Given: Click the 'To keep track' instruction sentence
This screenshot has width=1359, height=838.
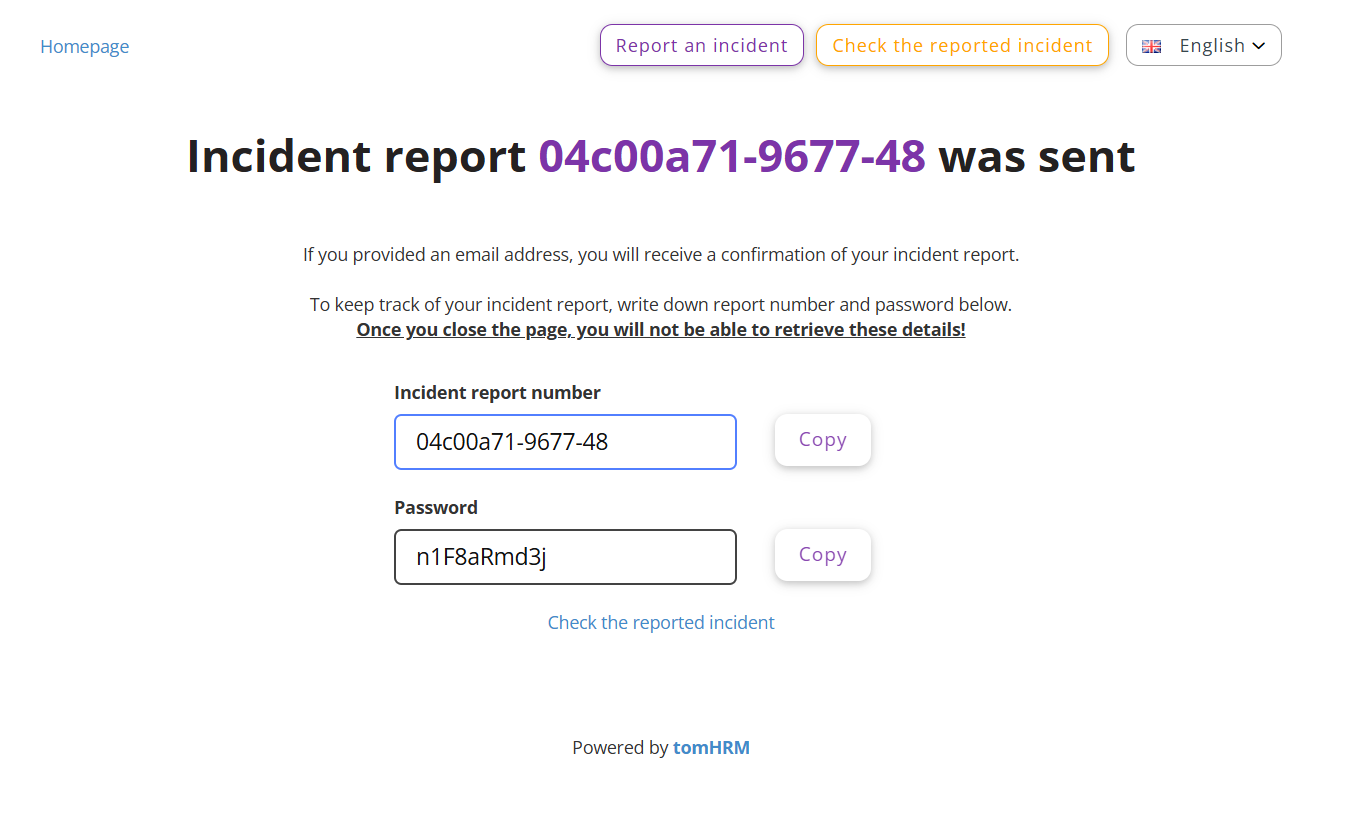Looking at the screenshot, I should [x=661, y=305].
